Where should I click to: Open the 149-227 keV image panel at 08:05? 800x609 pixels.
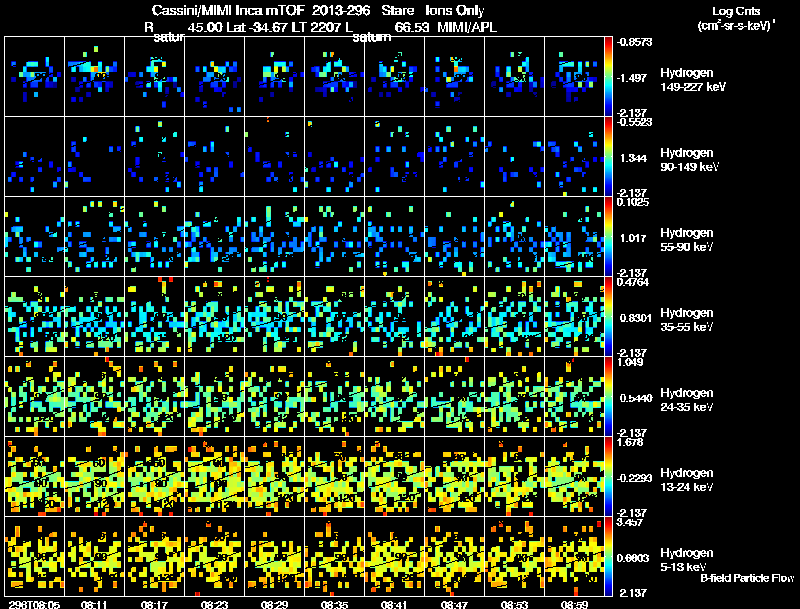pyautogui.click(x=34, y=77)
